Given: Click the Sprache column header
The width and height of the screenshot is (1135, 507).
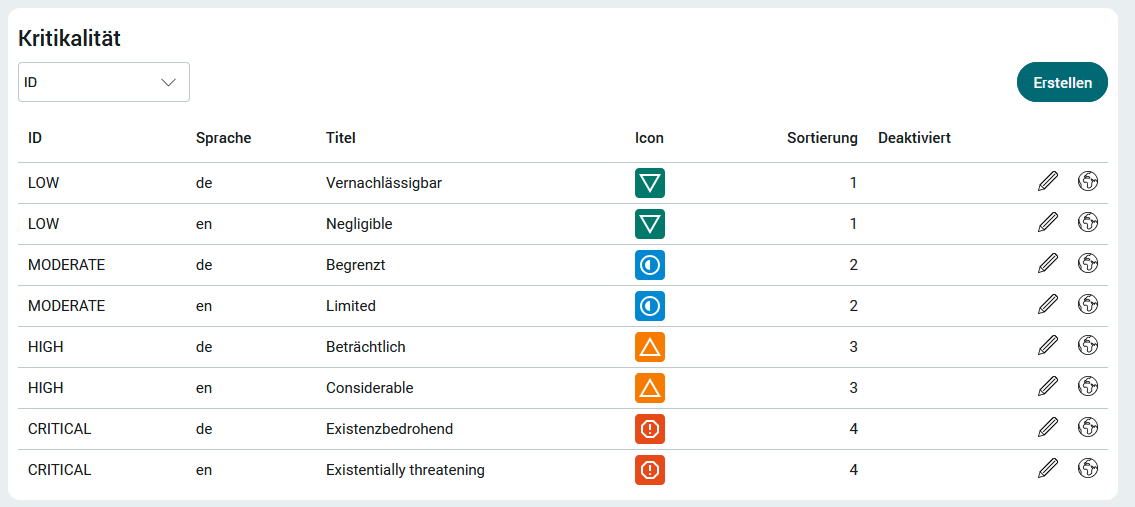Looking at the screenshot, I should tap(224, 138).
